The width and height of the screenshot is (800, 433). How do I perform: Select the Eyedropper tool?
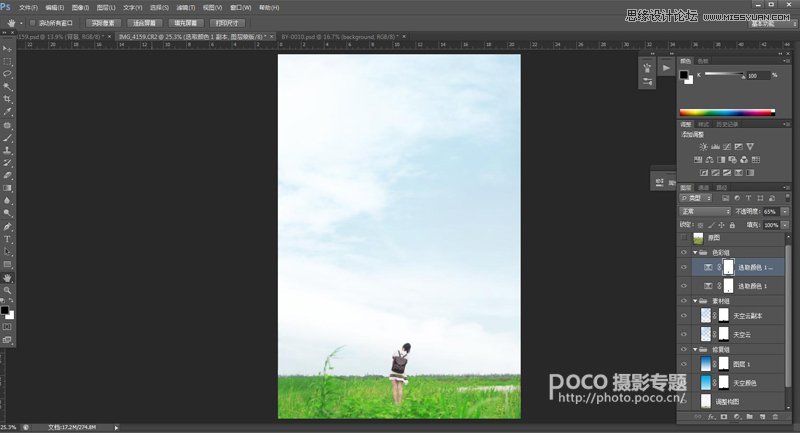[7, 112]
